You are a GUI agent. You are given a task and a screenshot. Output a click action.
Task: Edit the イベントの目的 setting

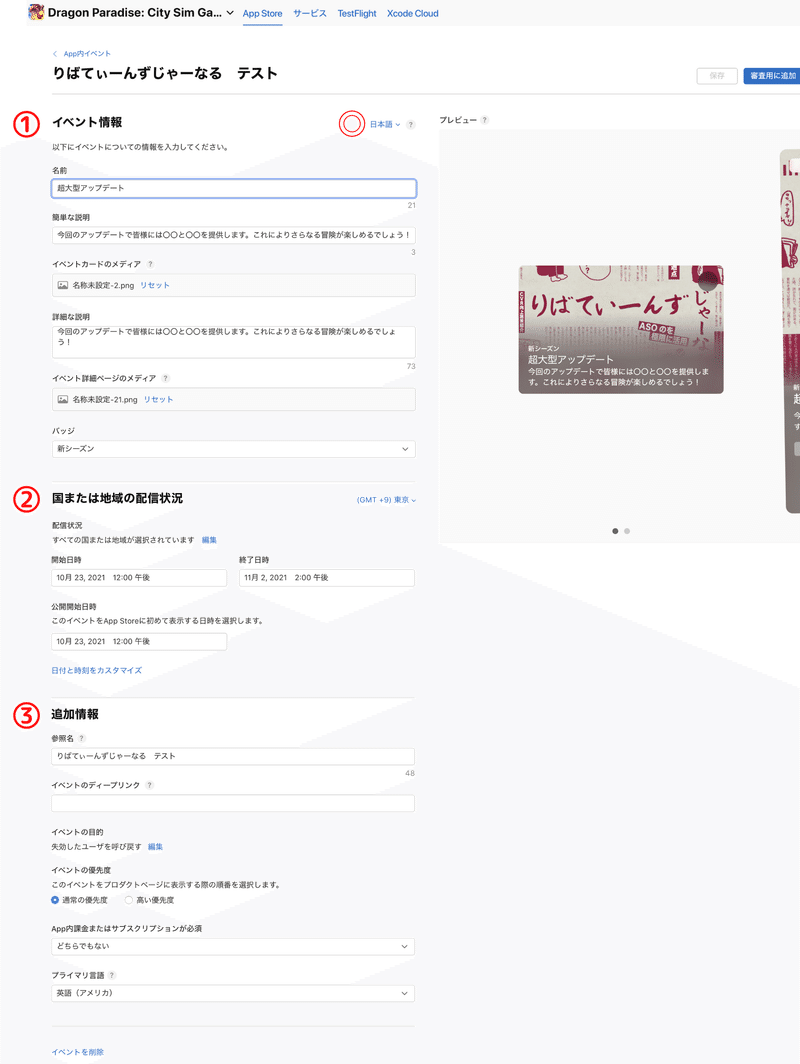(155, 847)
